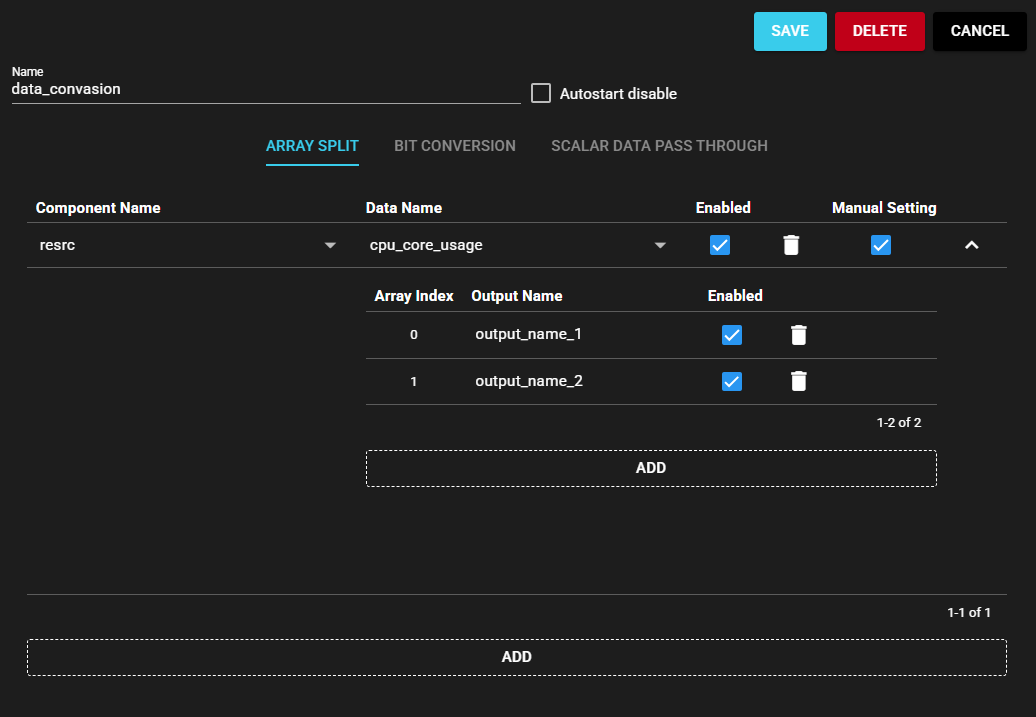1036x717 pixels.
Task: Open the cpu_core_usage Data Name dropdown
Action: tap(660, 246)
